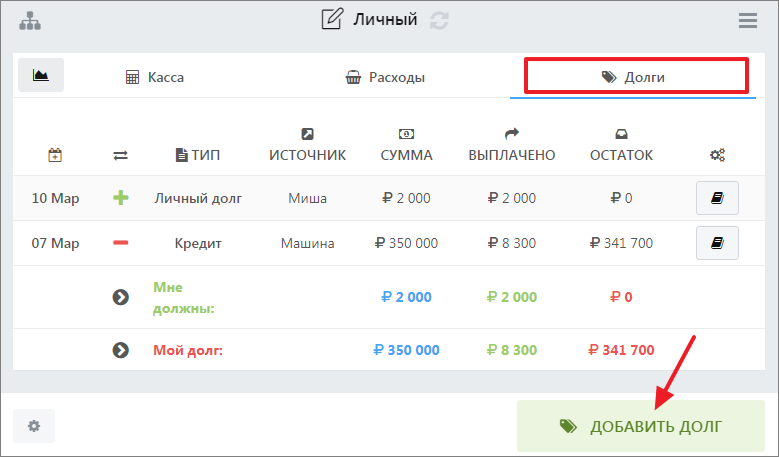Switch to the Касса tab
The width and height of the screenshot is (779, 457).
[x=154, y=77]
